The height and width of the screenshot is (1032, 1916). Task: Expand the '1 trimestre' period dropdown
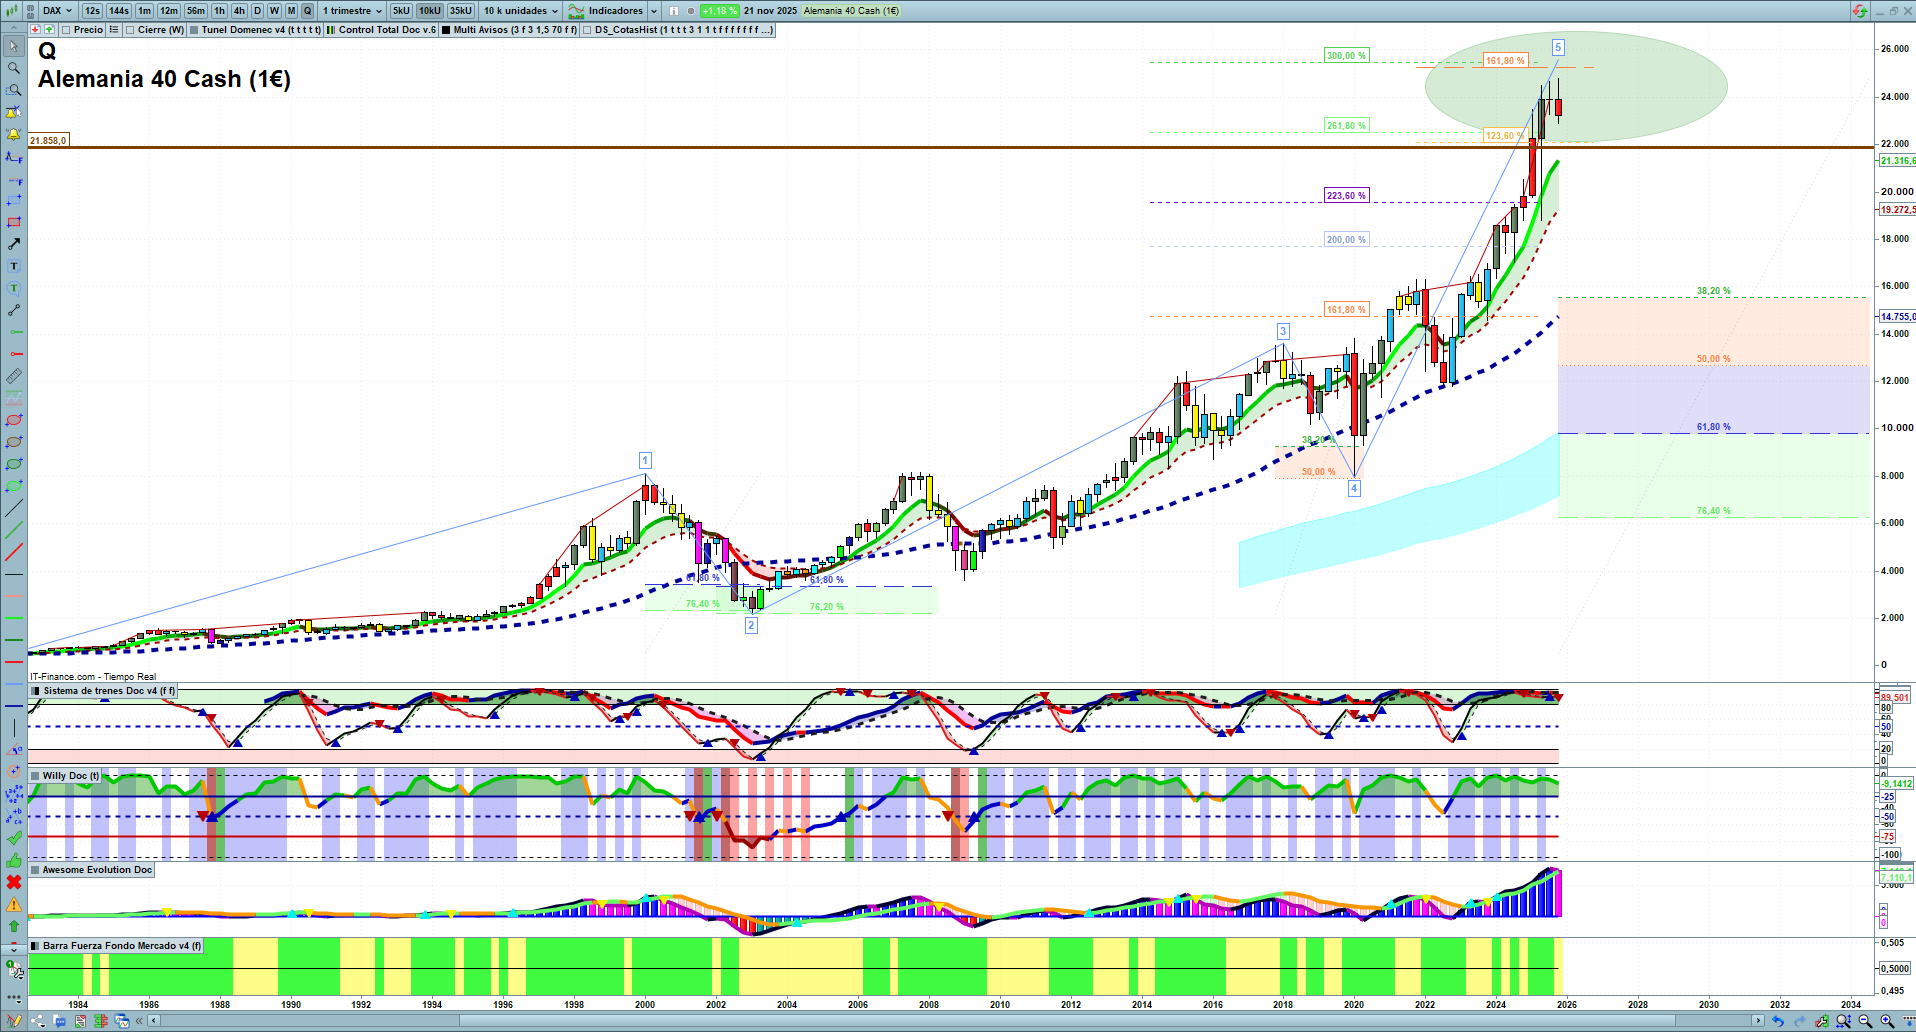pos(352,11)
